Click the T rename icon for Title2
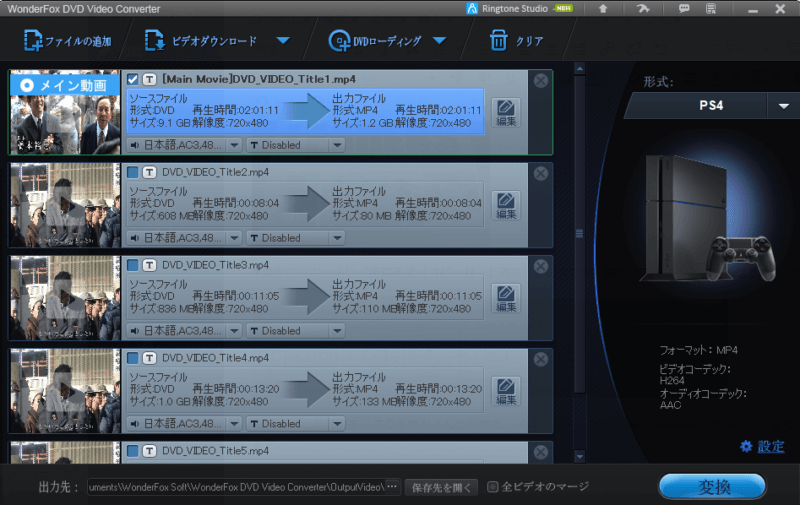The image size is (800, 505). click(149, 172)
